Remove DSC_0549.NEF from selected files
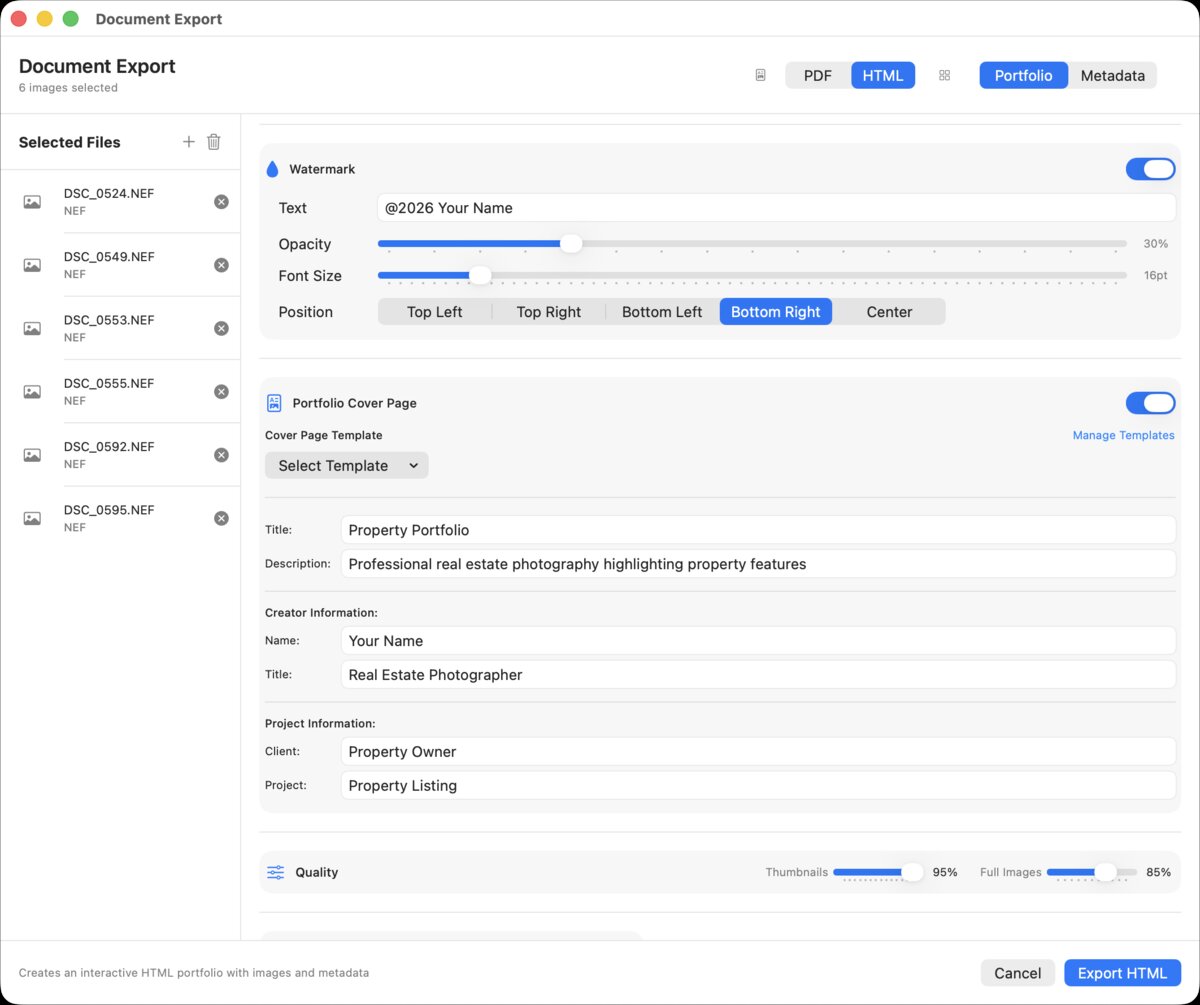 point(221,264)
